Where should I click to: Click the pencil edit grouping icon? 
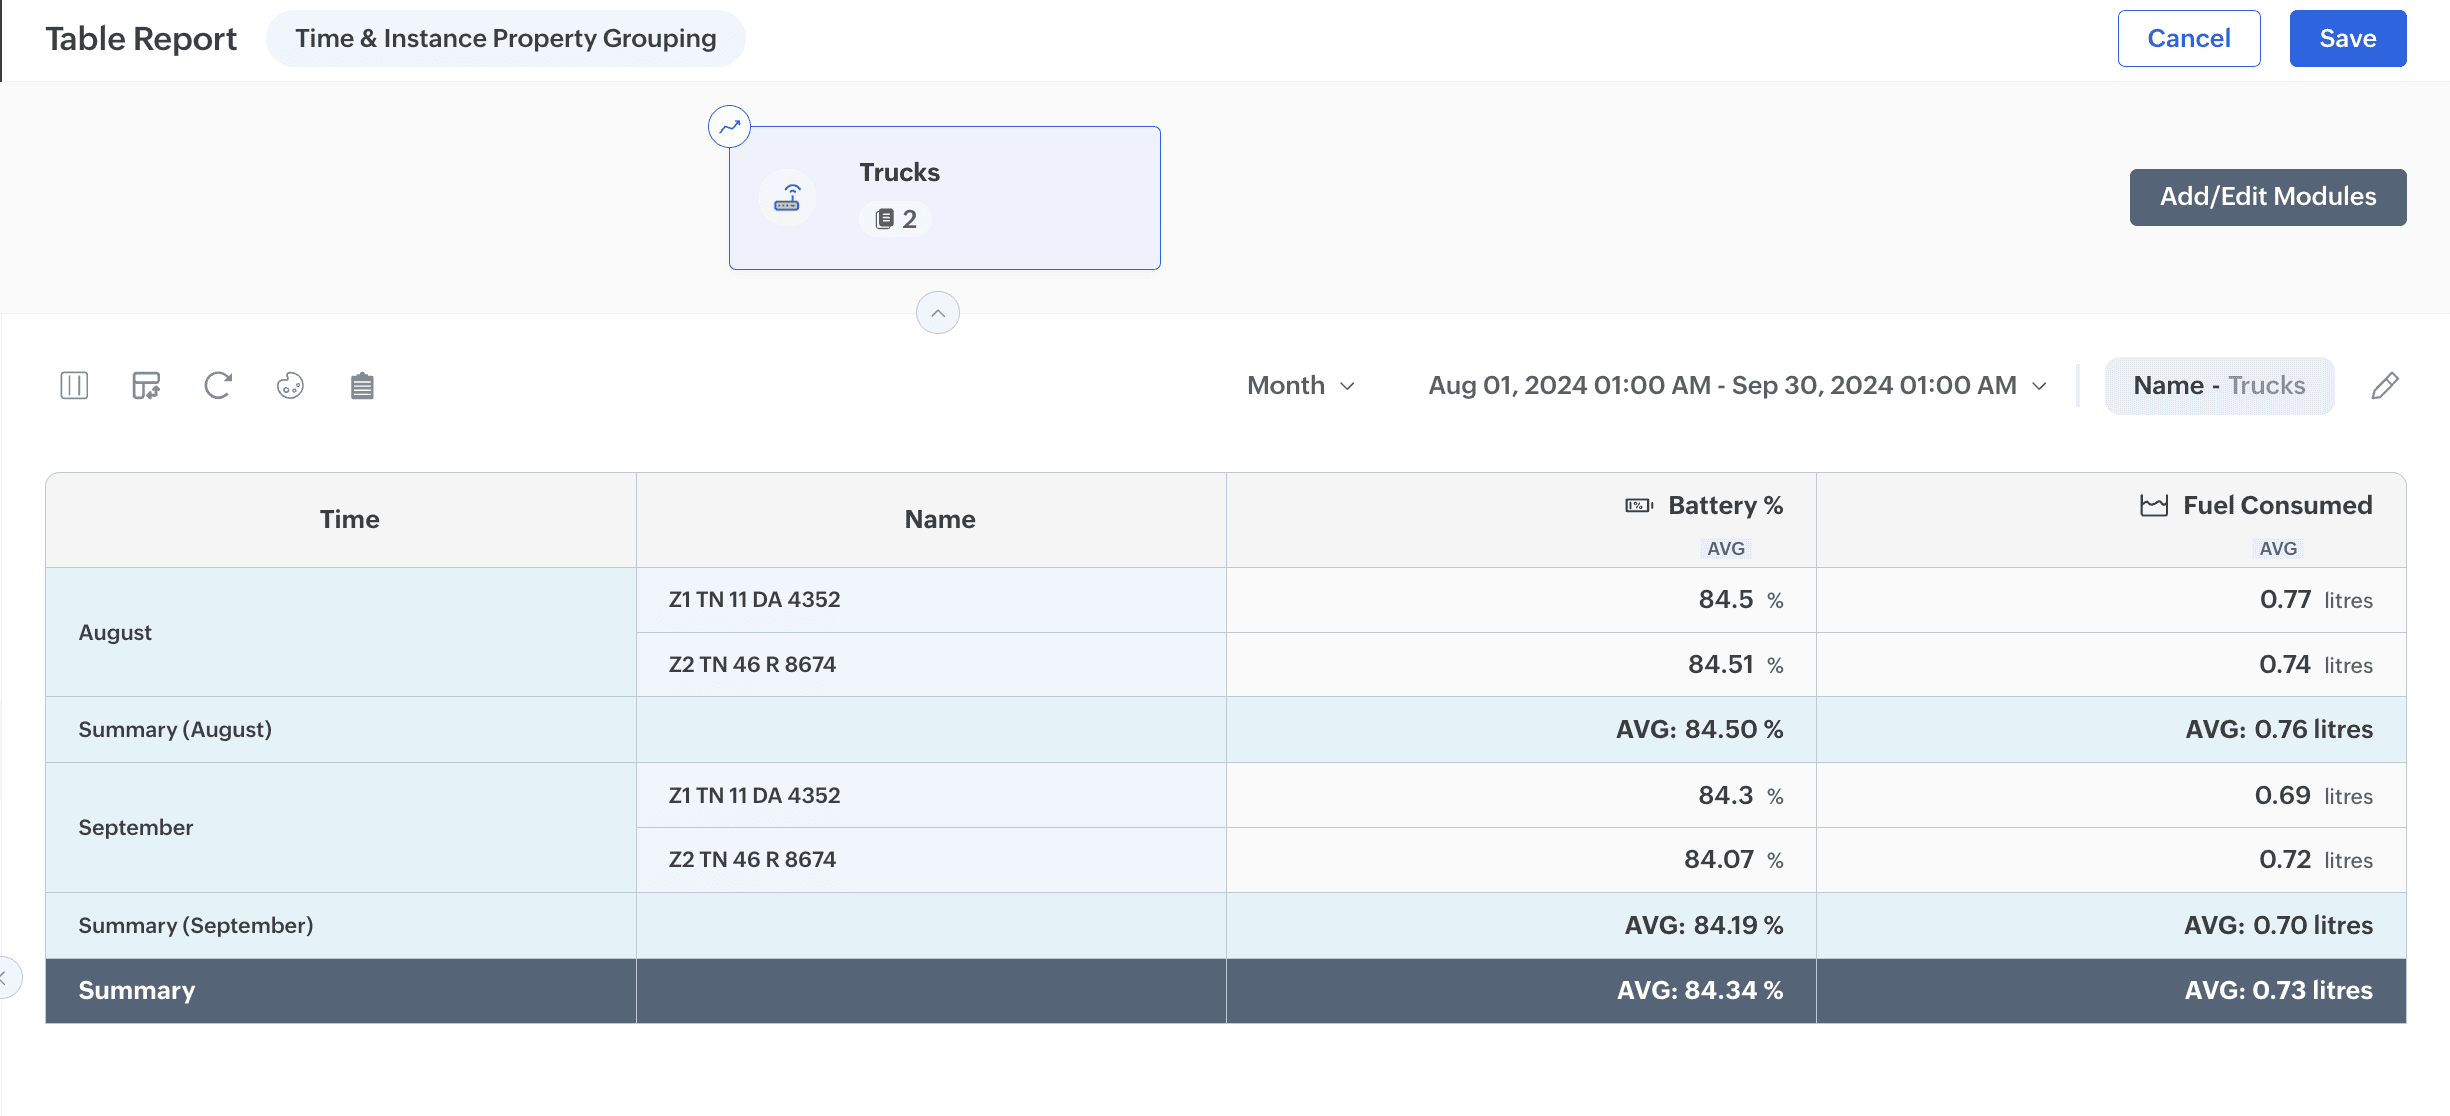click(x=2385, y=385)
